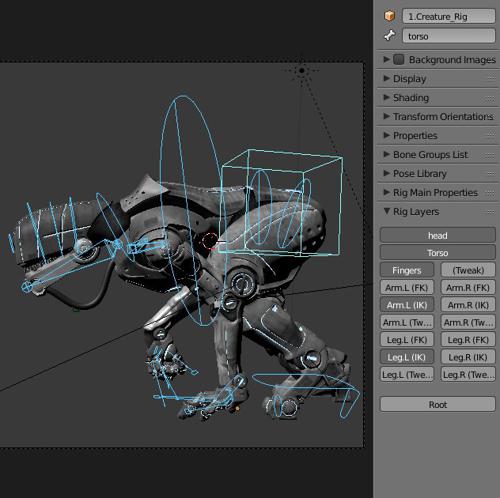500x498 pixels.
Task: Expand the Properties panel
Action: click(386, 135)
